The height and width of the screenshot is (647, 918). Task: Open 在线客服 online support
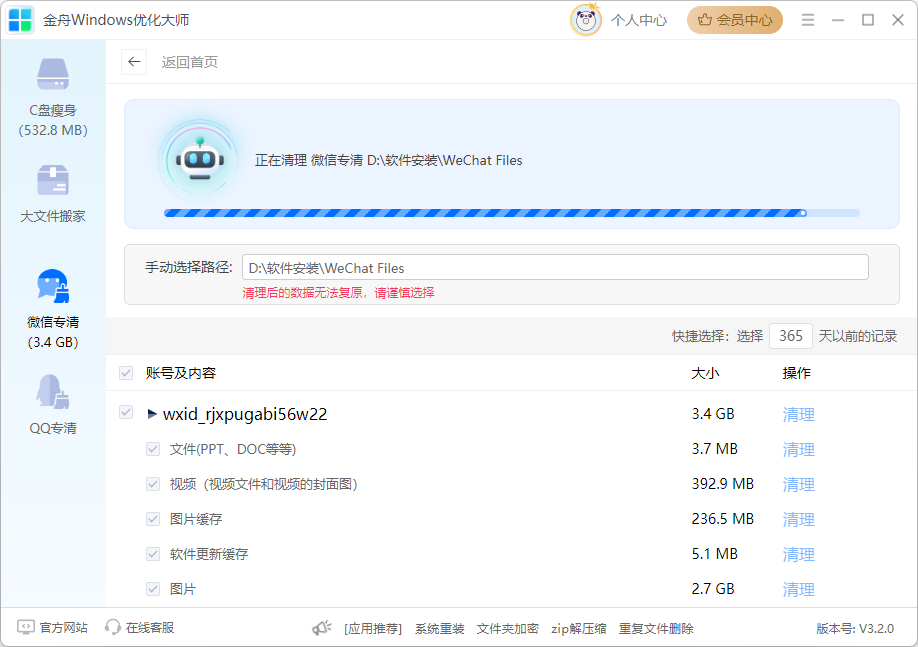(x=139, y=628)
